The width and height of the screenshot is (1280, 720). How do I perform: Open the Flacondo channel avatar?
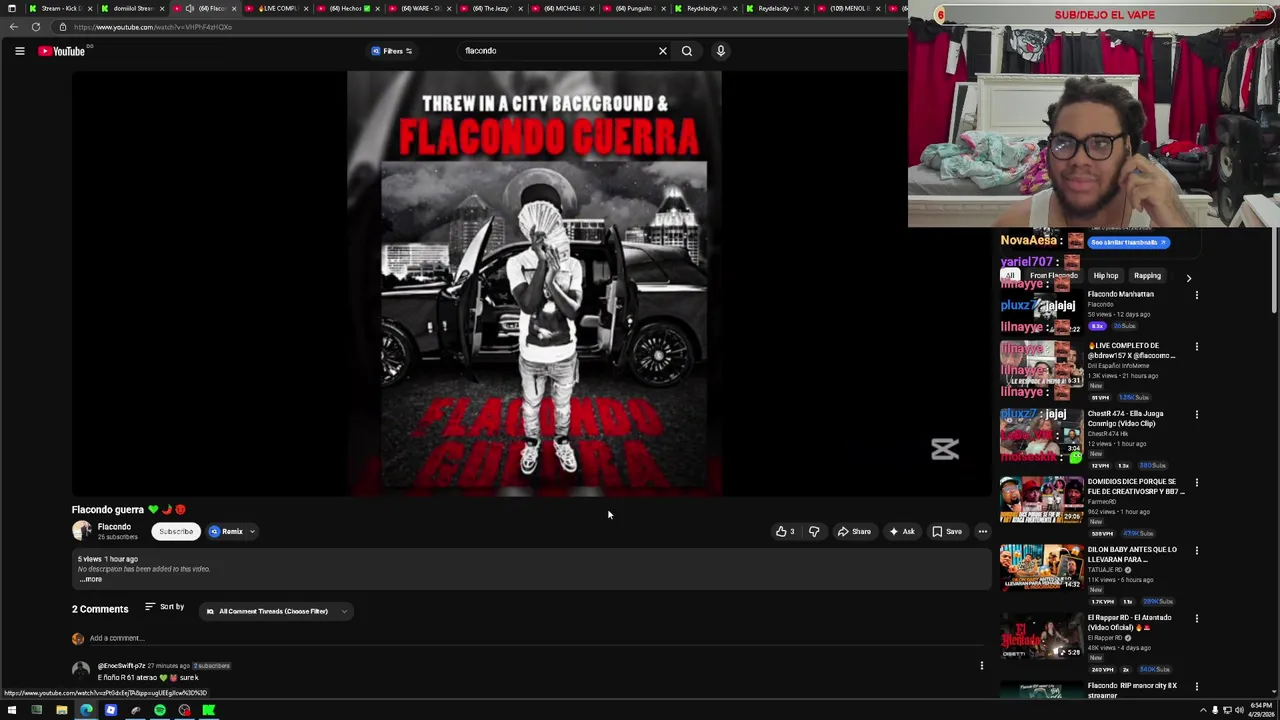coord(81,531)
